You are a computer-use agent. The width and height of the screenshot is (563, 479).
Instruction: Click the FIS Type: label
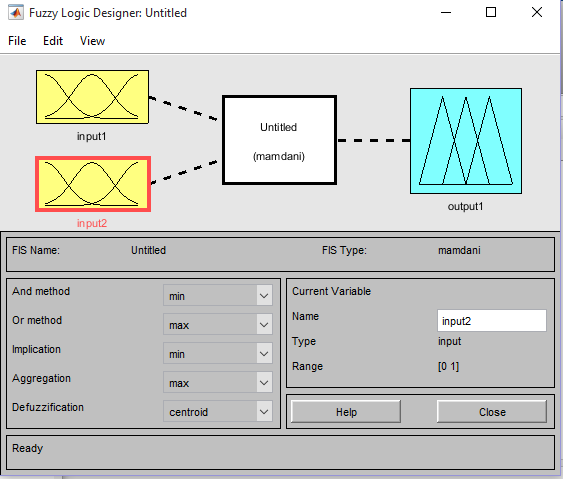pos(344,250)
